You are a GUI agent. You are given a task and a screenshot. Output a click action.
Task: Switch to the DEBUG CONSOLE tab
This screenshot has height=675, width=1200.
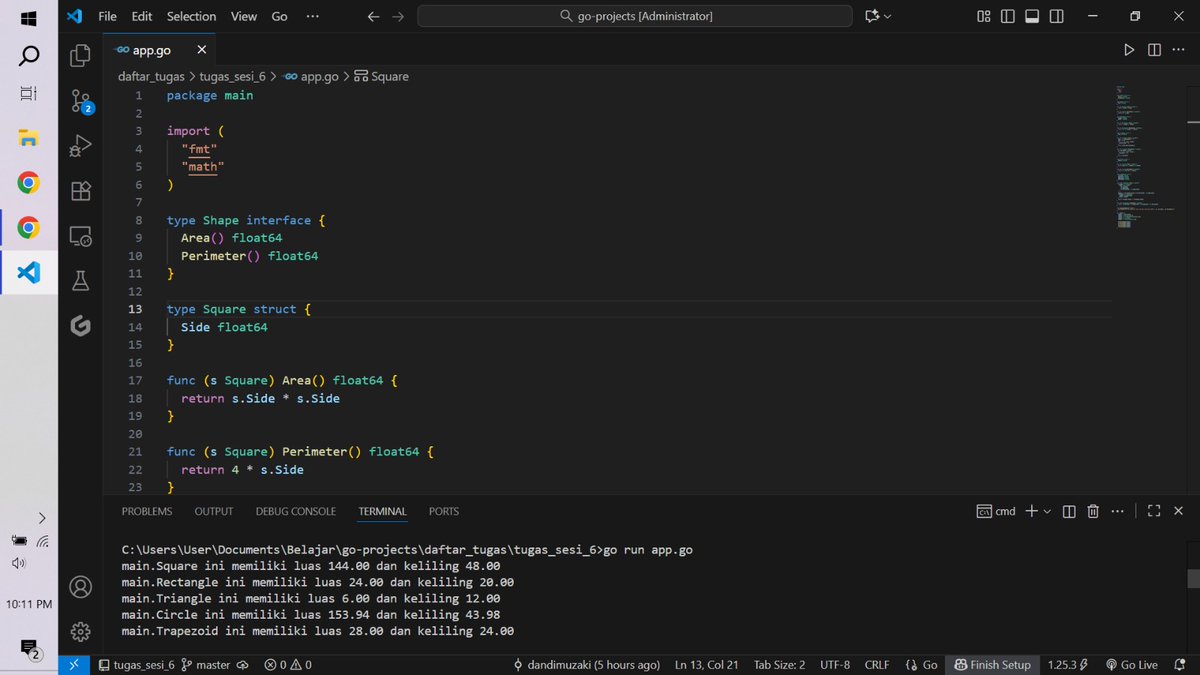tap(295, 511)
